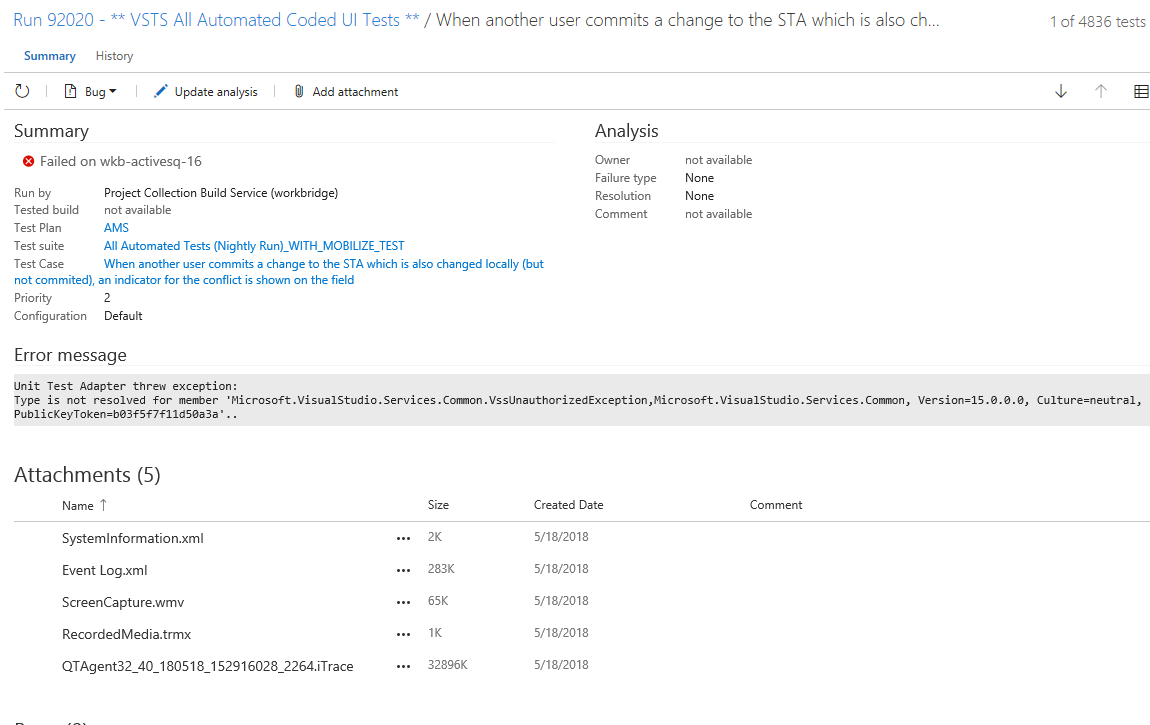Screen dimensions: 1150x725
Task: Open the ellipsis menu for Event Log.xml
Action: click(x=403, y=570)
